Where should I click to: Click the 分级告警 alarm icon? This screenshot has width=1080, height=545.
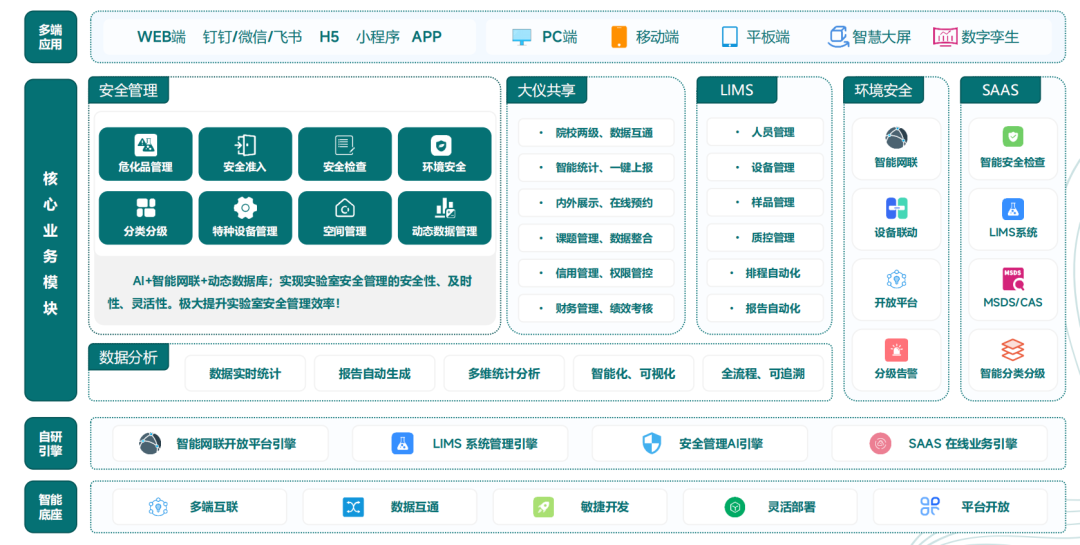(x=896, y=350)
